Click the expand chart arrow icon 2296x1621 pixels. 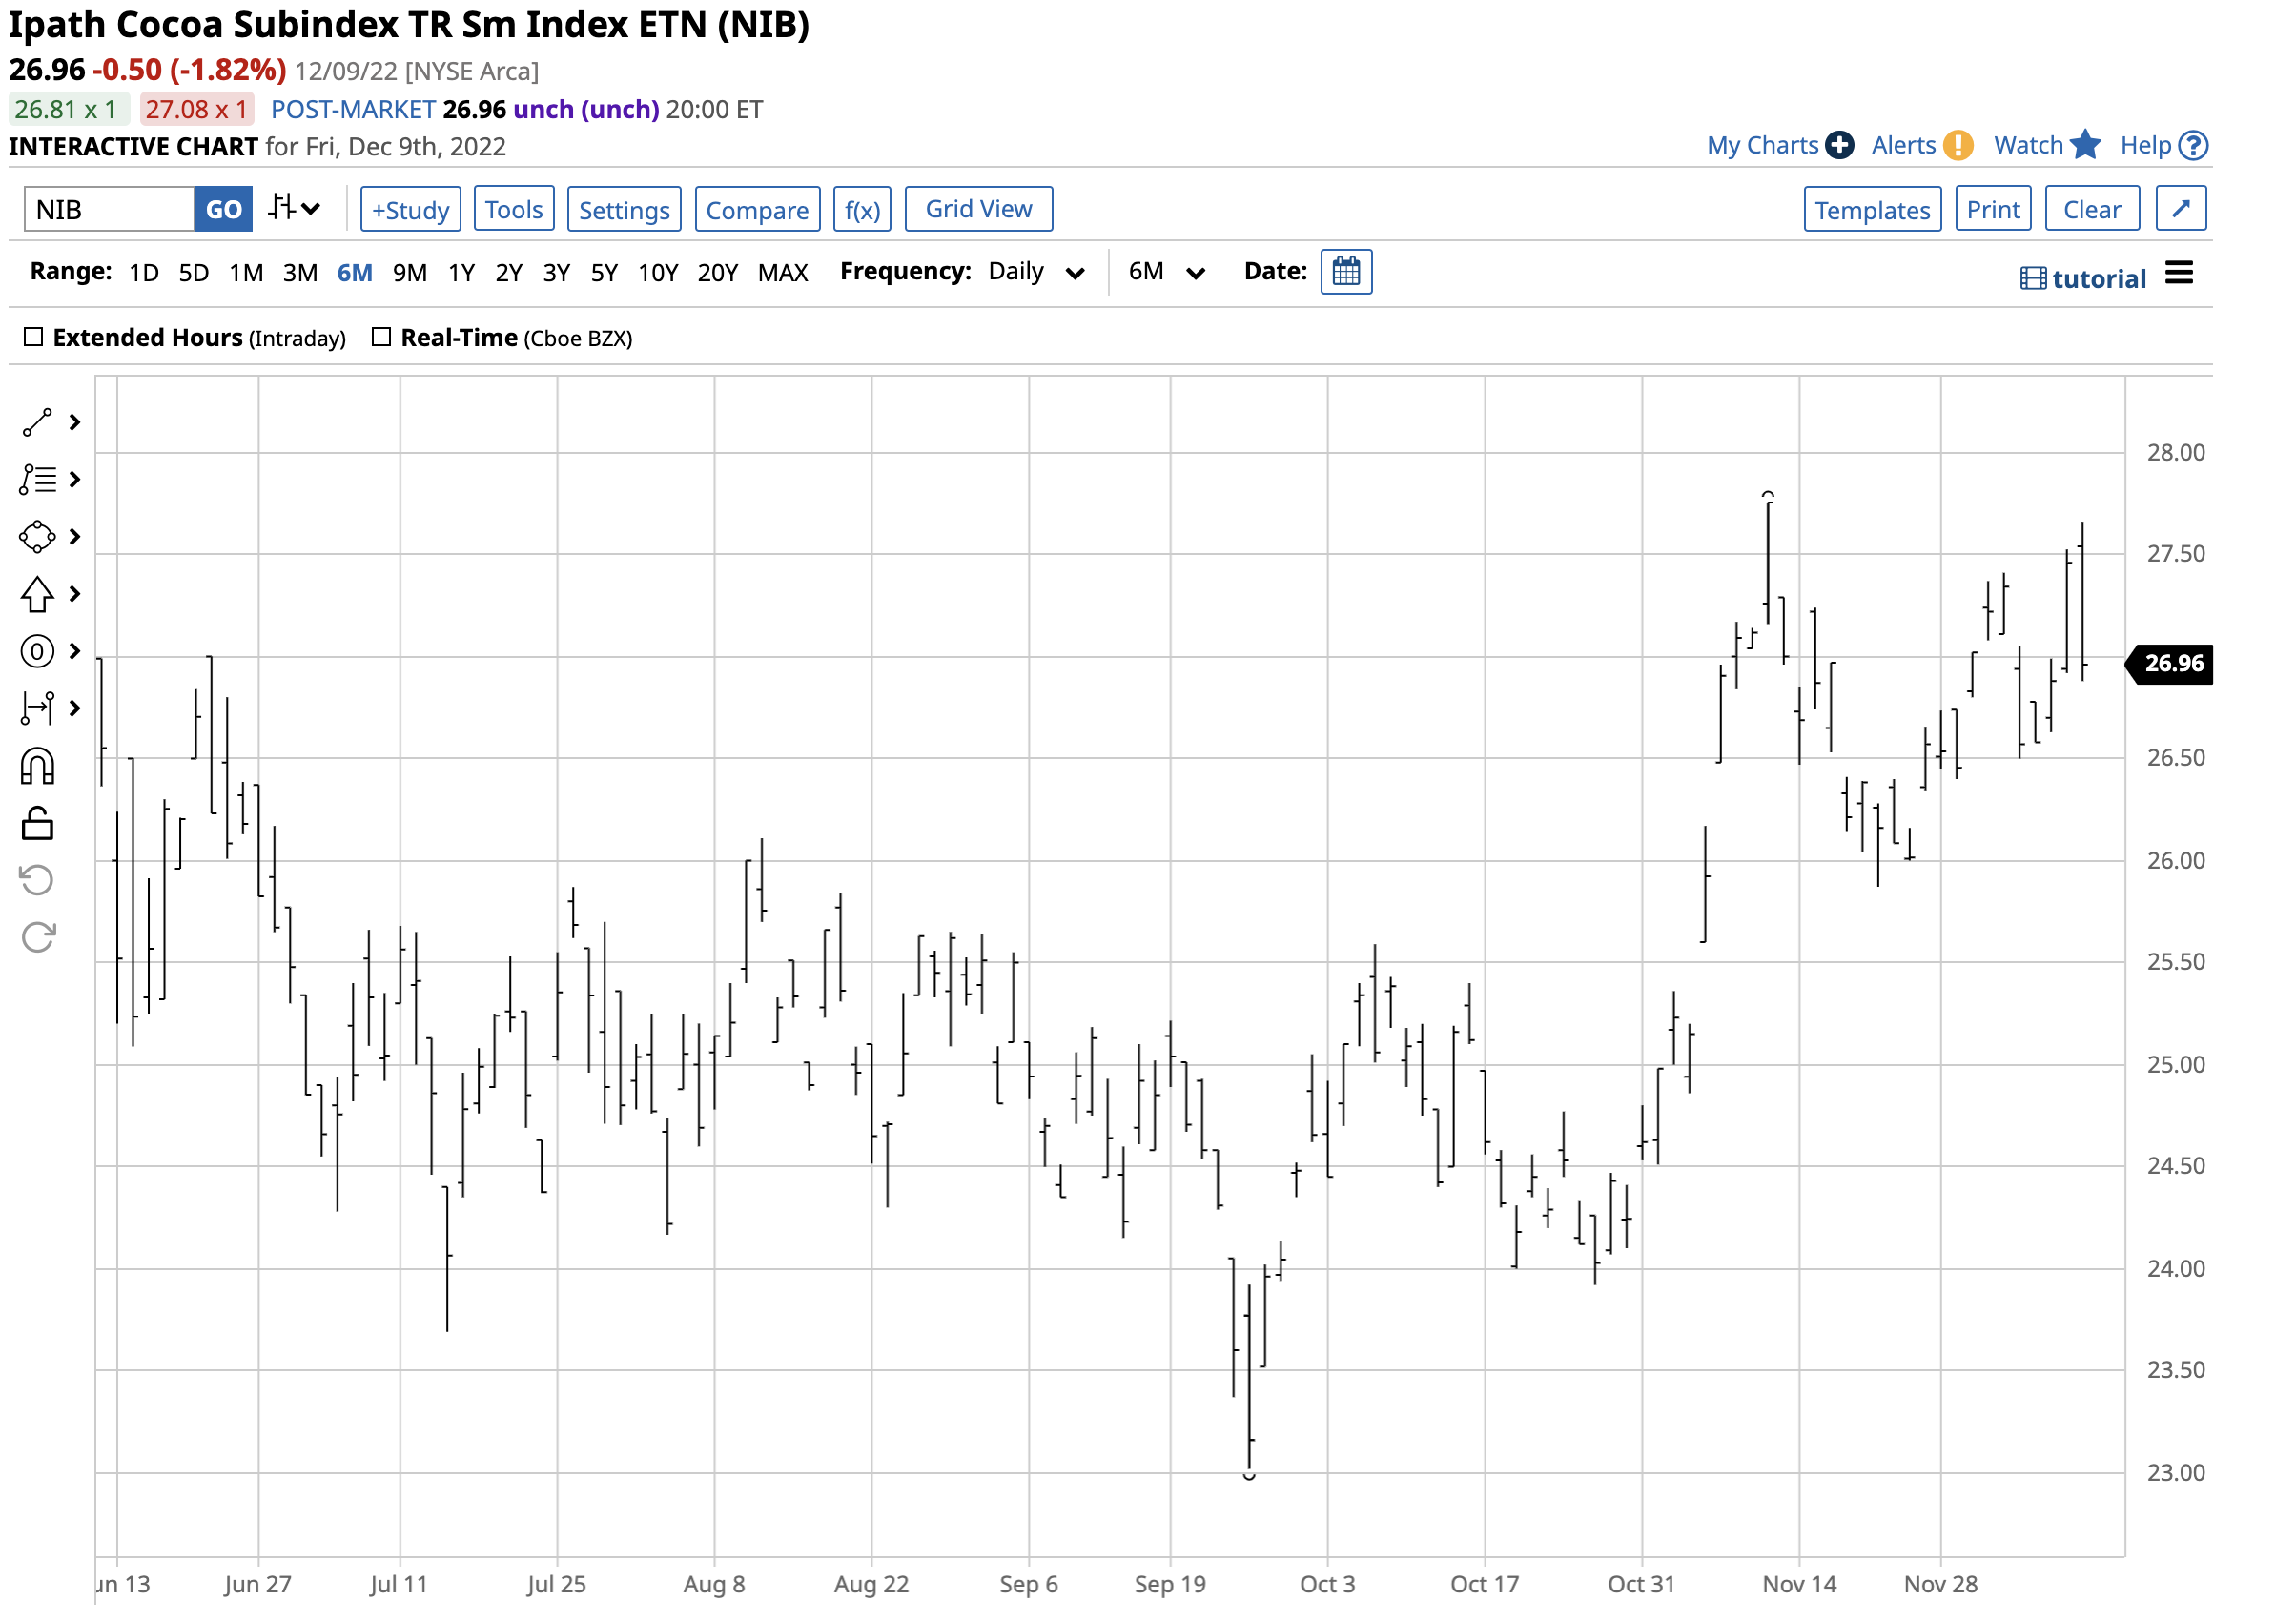pos(2180,209)
